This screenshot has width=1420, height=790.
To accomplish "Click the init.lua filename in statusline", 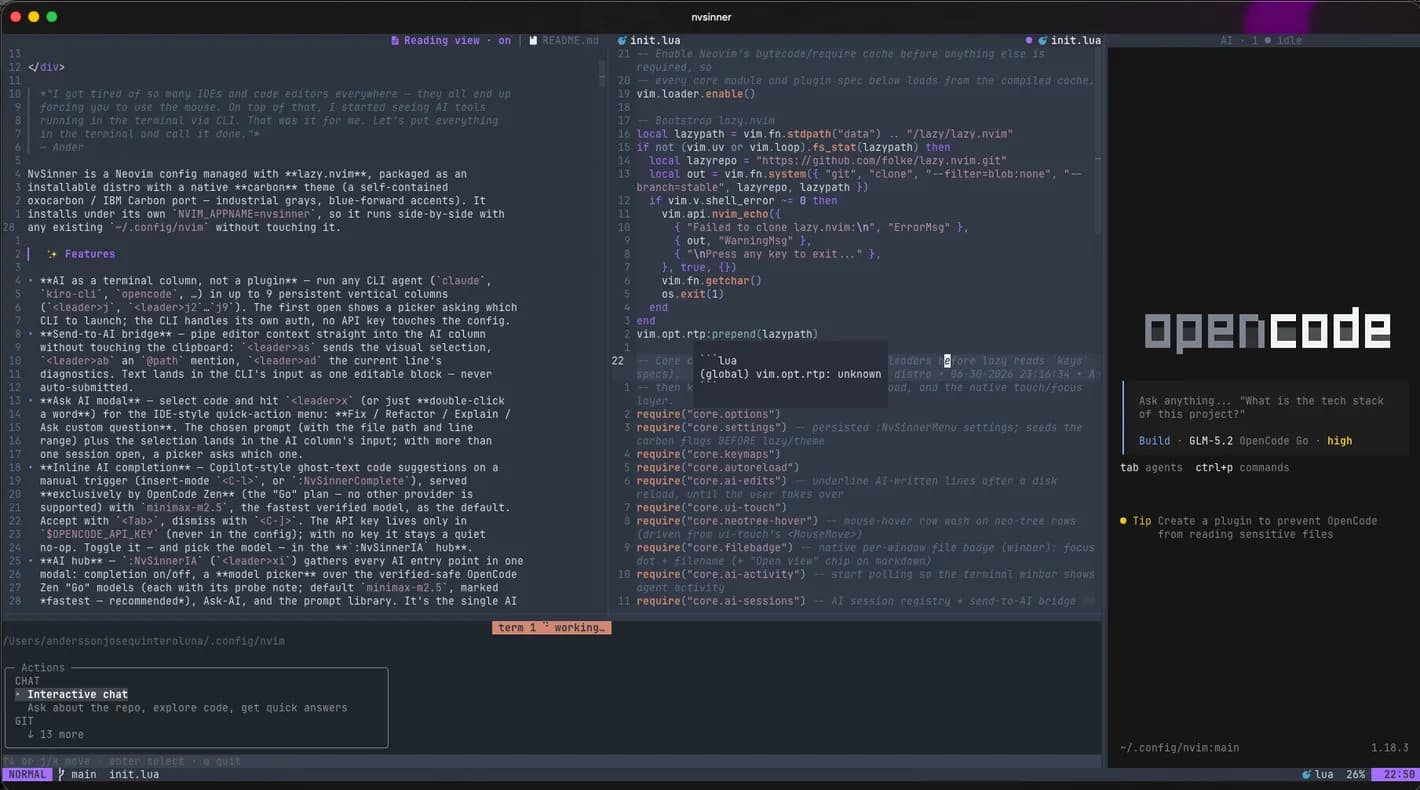I will 134,774.
